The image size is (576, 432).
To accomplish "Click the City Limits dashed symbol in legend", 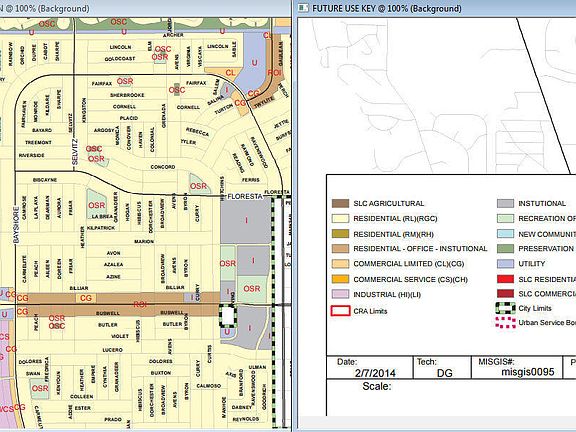I will point(505,308).
